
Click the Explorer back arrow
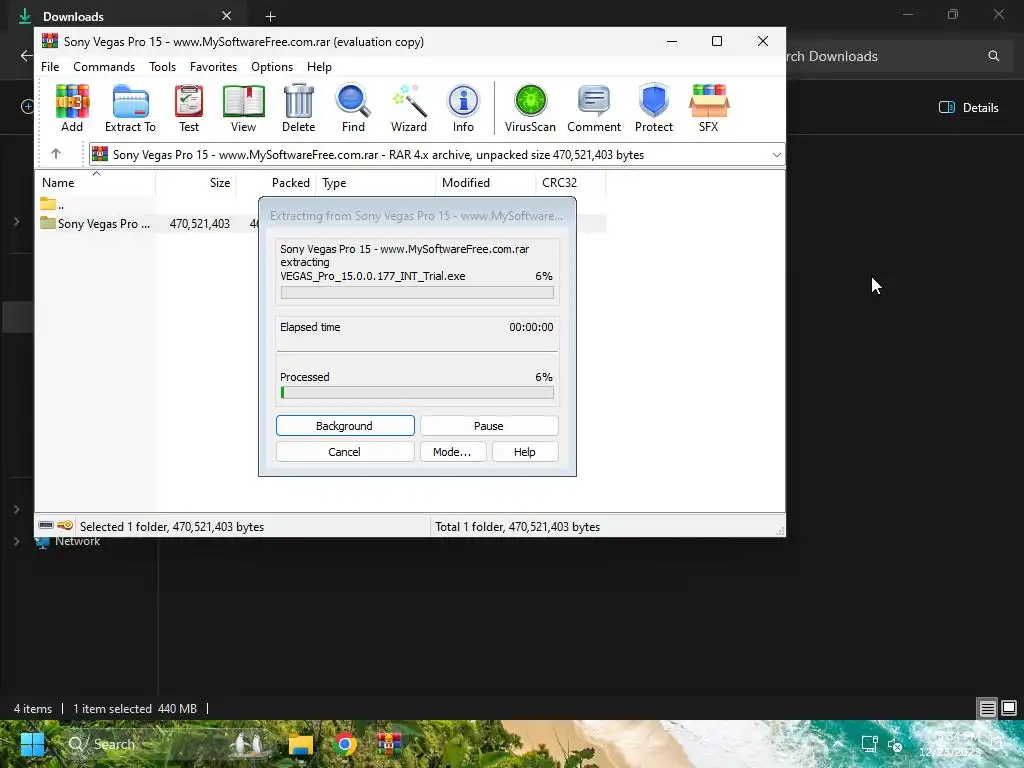coord(26,56)
